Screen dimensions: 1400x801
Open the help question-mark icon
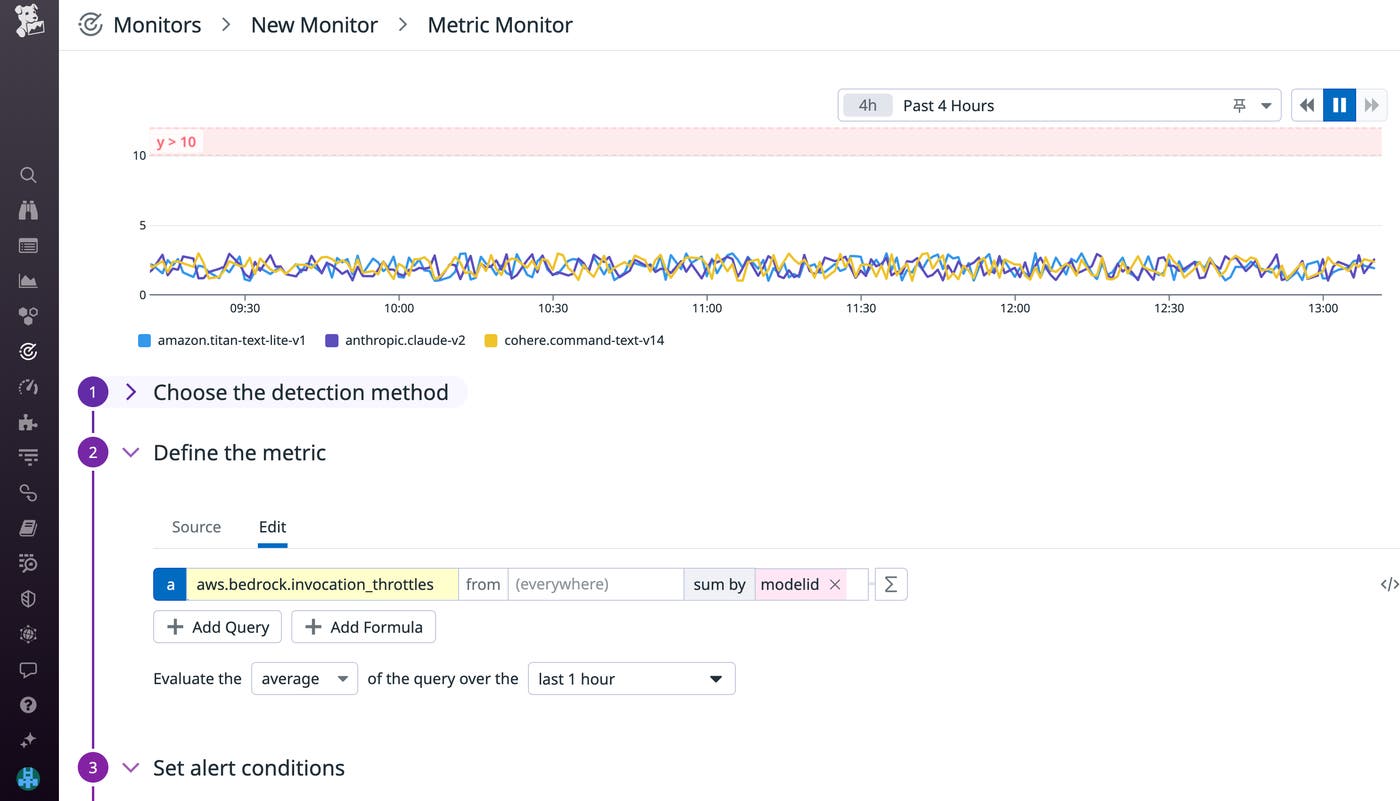coord(28,704)
